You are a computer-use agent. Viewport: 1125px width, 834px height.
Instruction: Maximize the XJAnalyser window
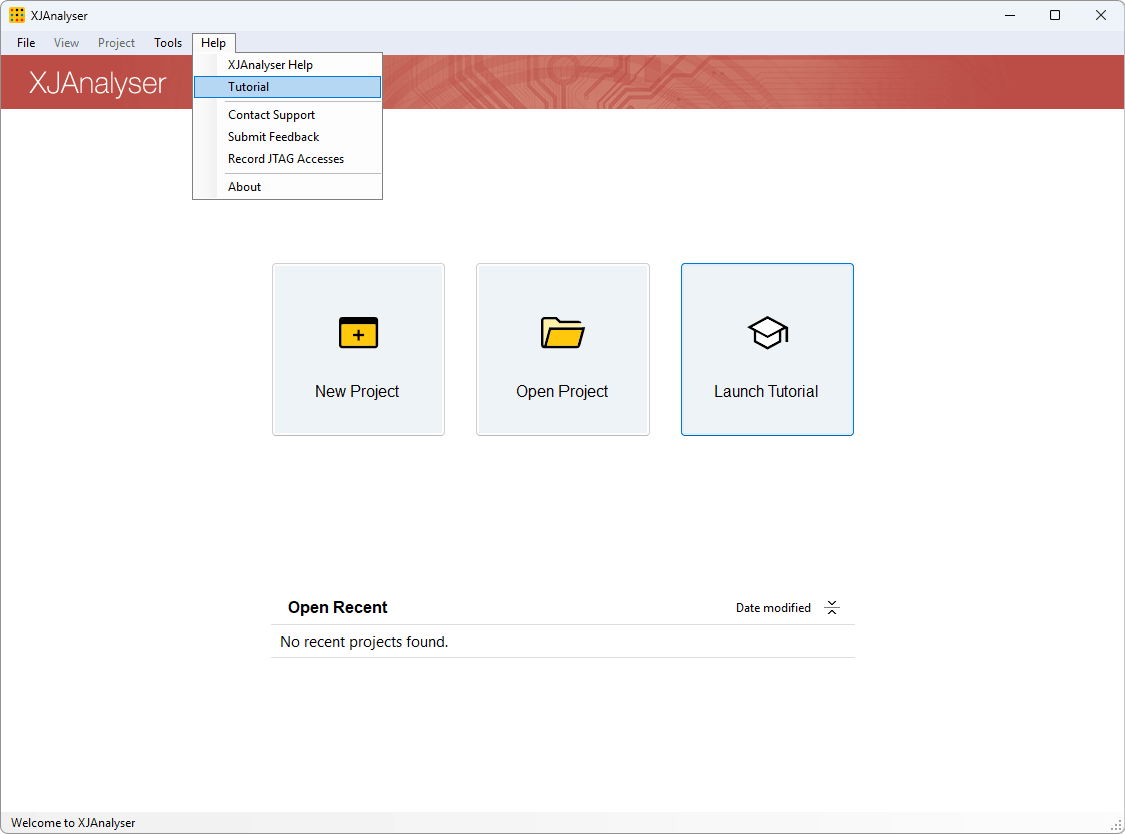point(1054,15)
